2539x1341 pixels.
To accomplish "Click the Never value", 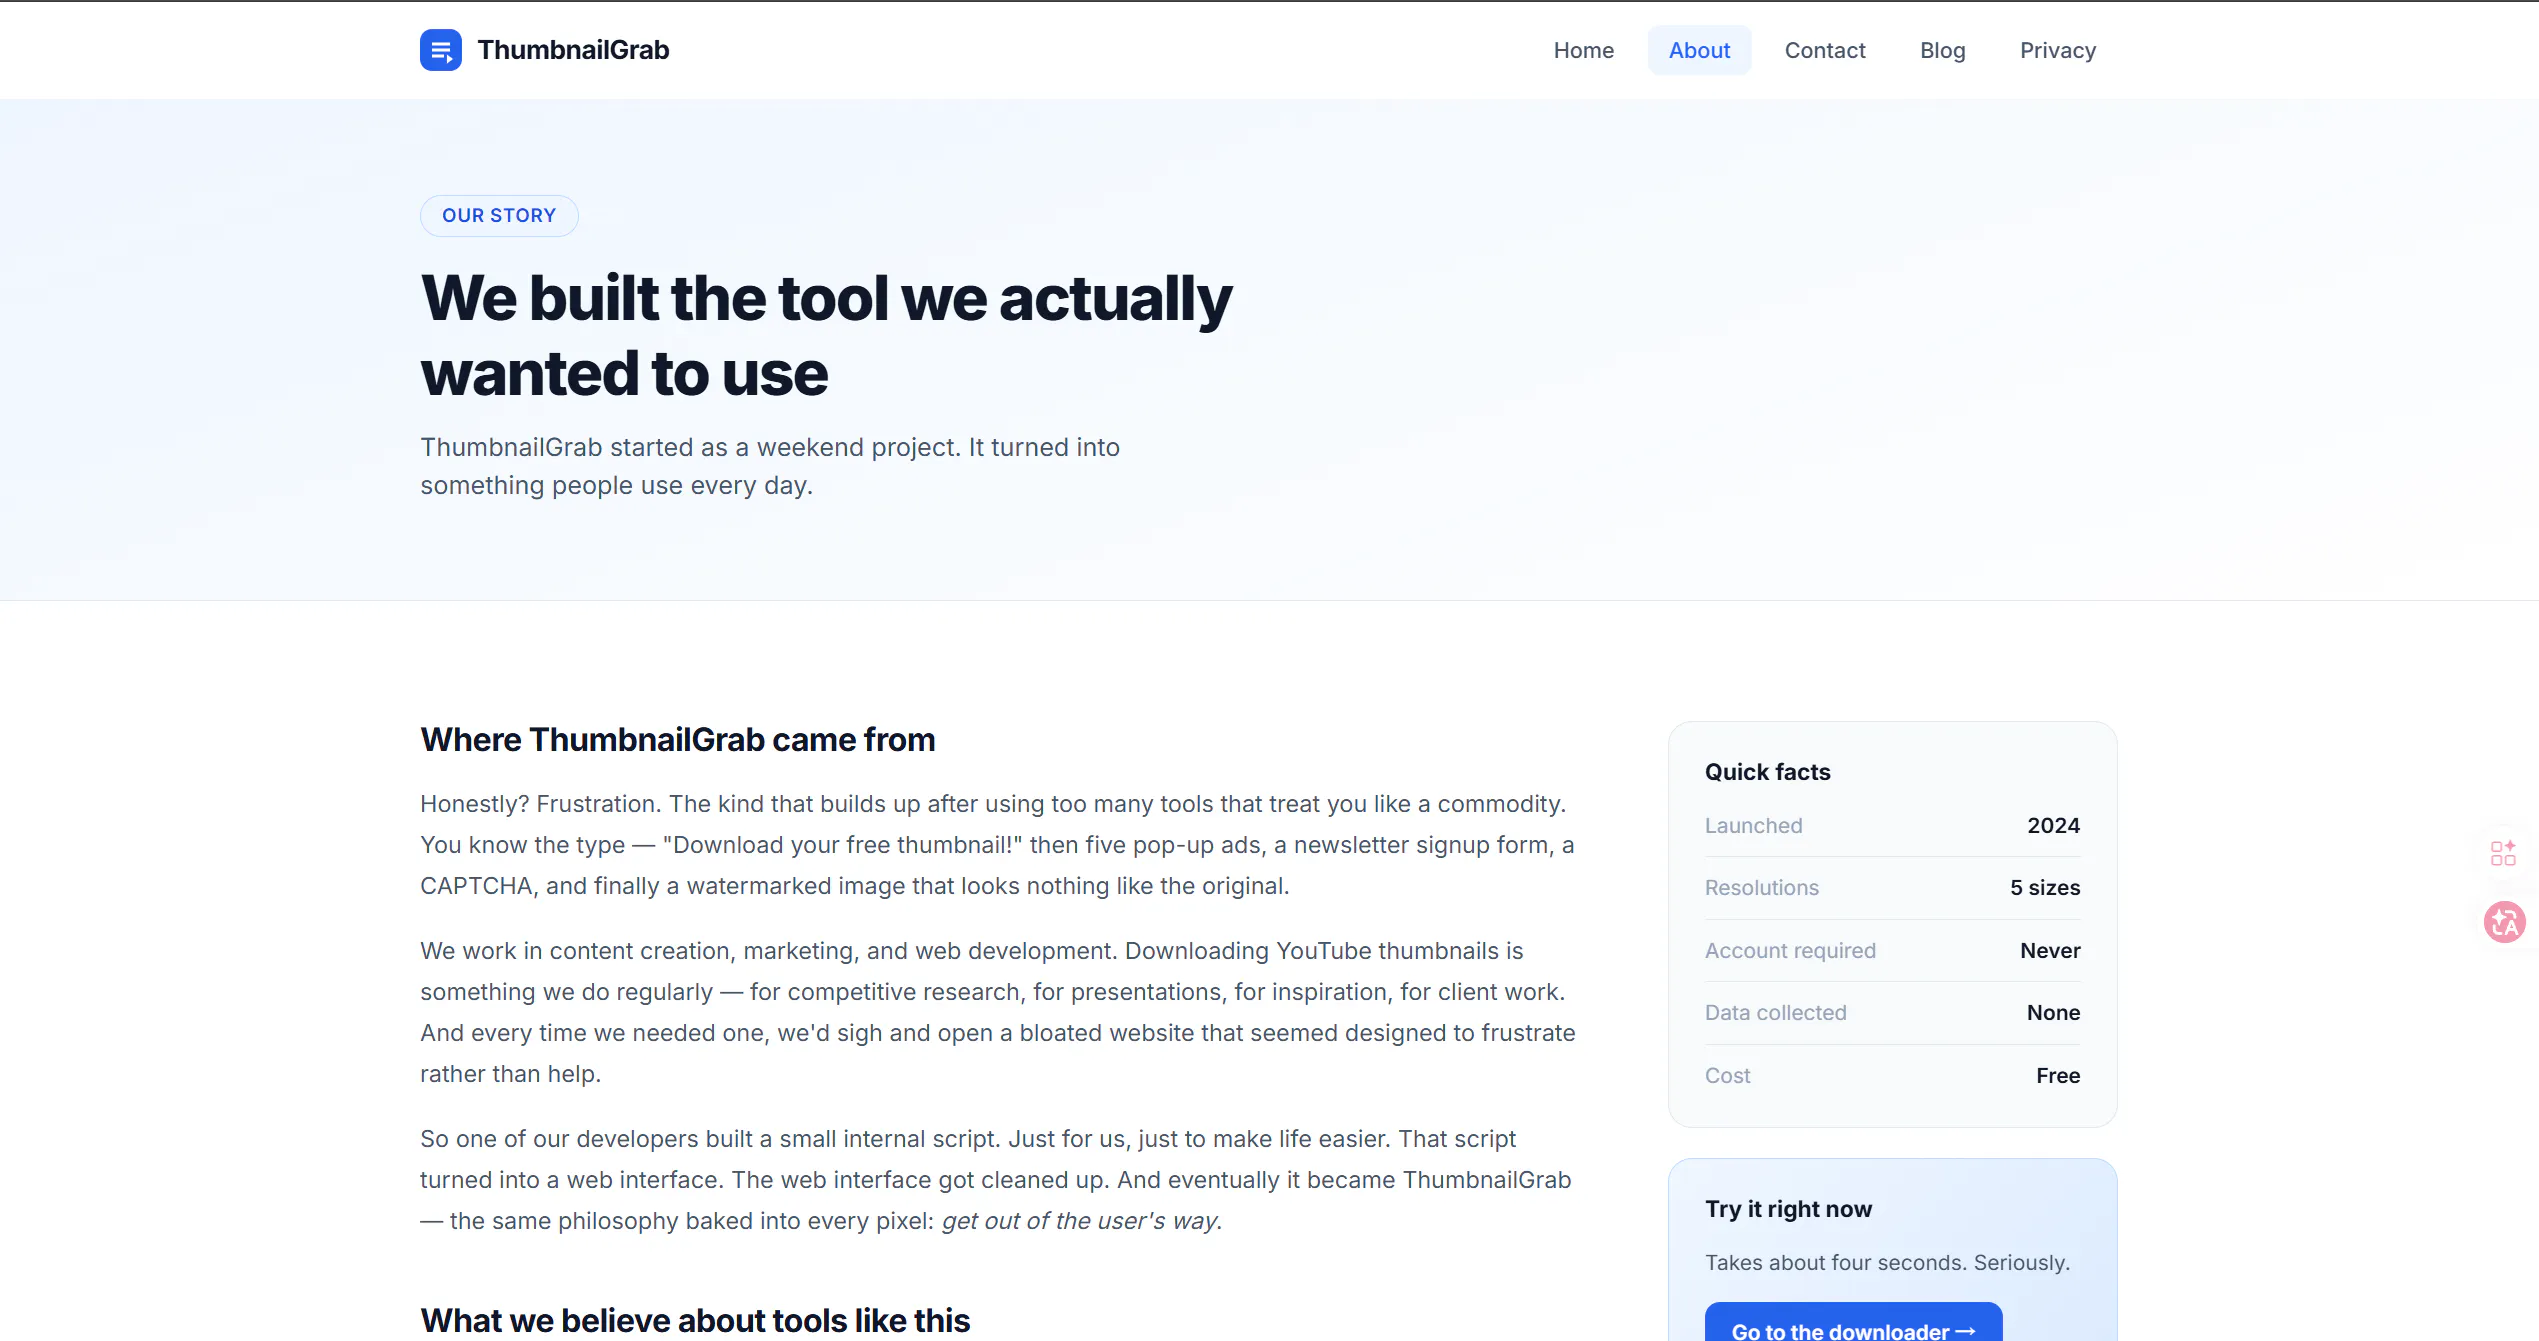I will [x=2050, y=951].
